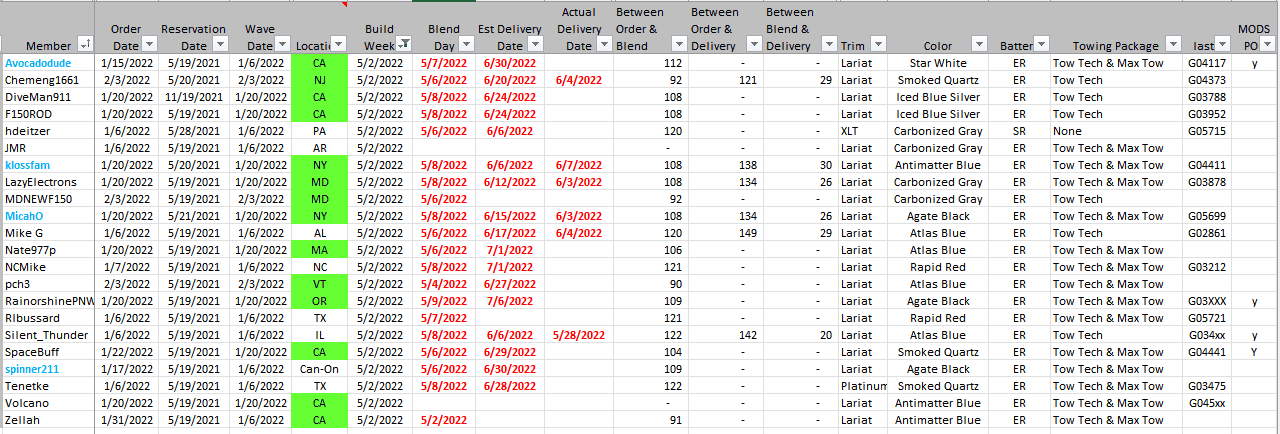Open the Trim column filter button
The width and height of the screenshot is (1280, 434).
[x=877, y=45]
